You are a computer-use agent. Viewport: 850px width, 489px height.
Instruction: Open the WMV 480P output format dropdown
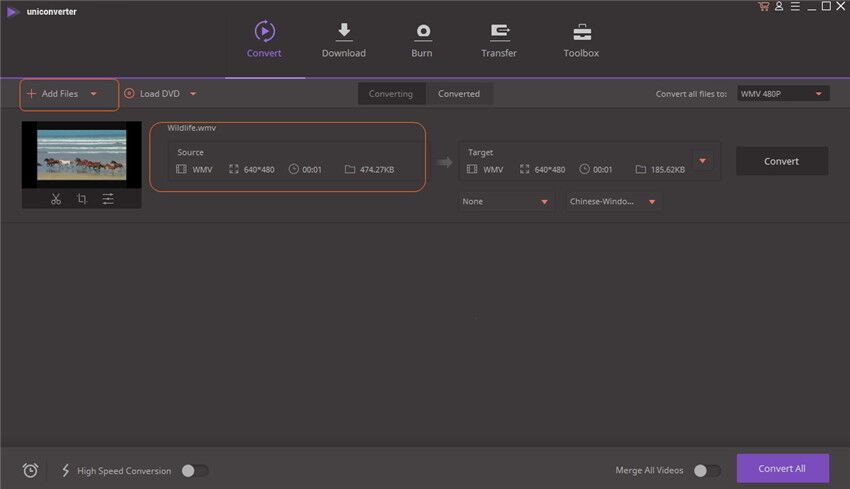[x=783, y=94]
